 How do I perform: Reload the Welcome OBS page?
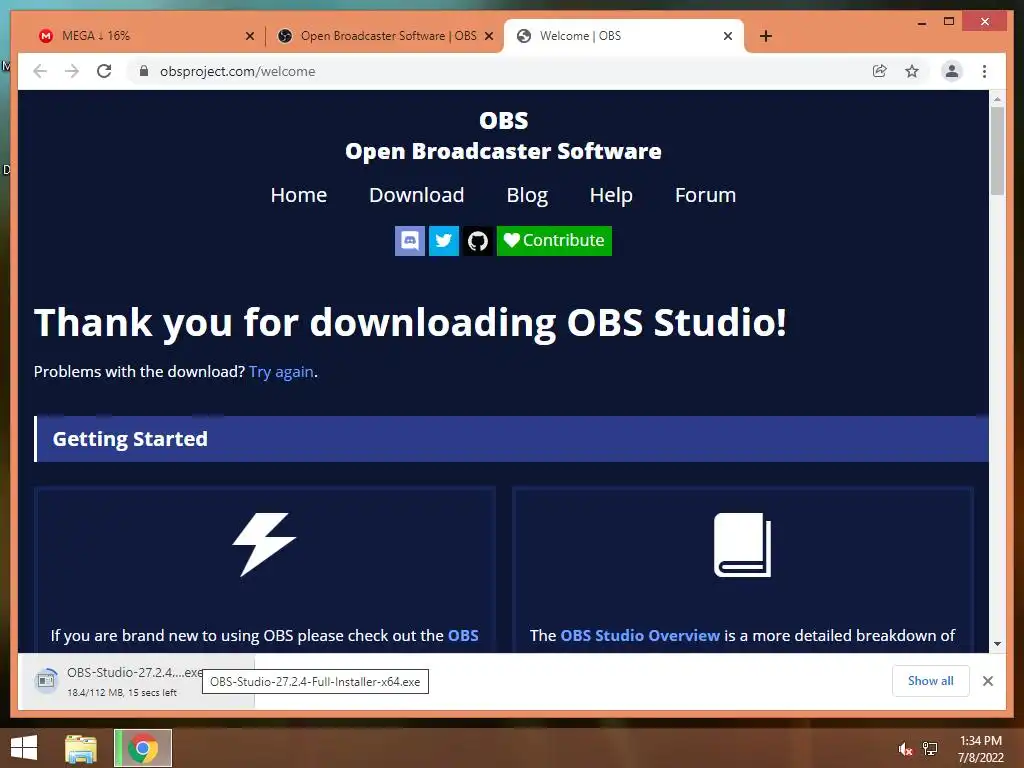[104, 71]
